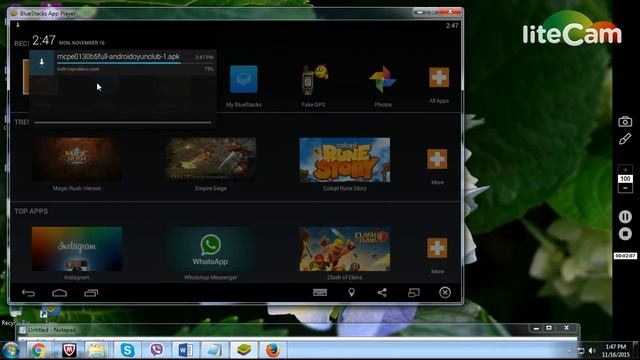Click the BlueStacks bar screen-windows icon
640x360 pixels.
(414, 293)
